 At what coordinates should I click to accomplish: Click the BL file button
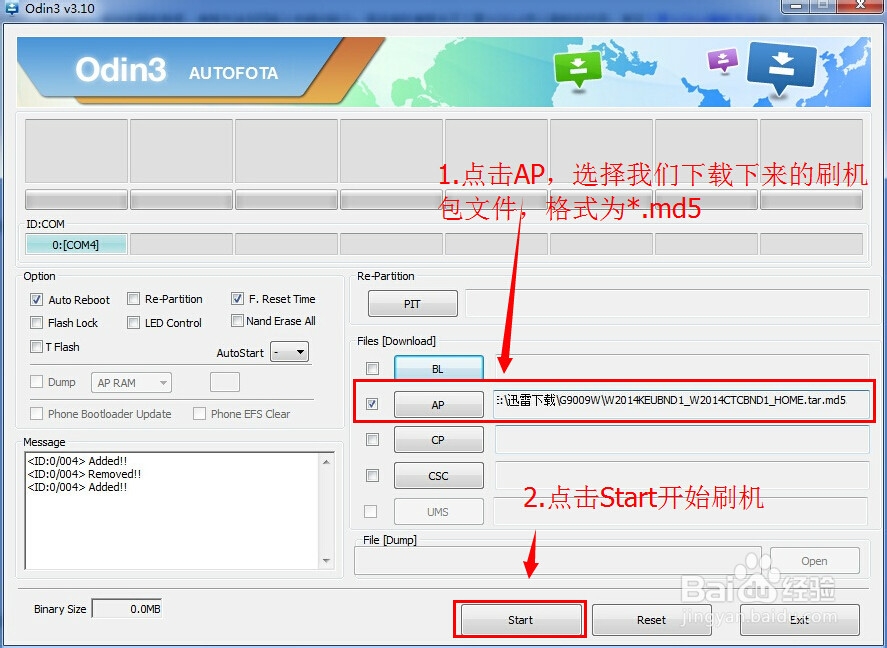[x=438, y=369]
